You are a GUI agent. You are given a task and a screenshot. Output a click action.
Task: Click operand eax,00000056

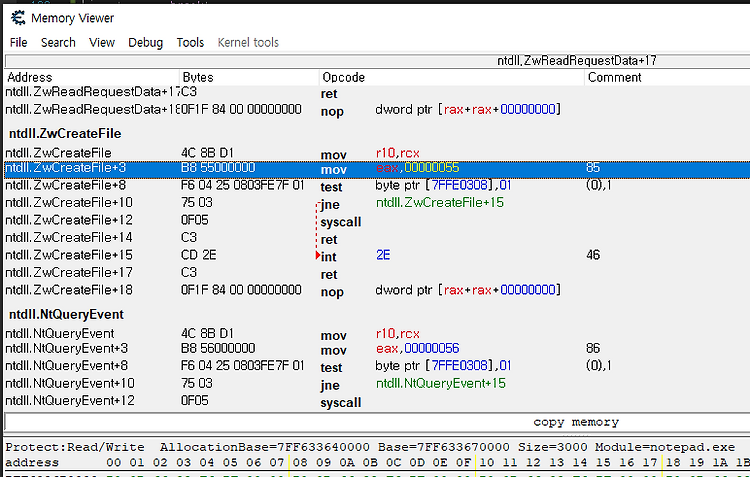[418, 349]
